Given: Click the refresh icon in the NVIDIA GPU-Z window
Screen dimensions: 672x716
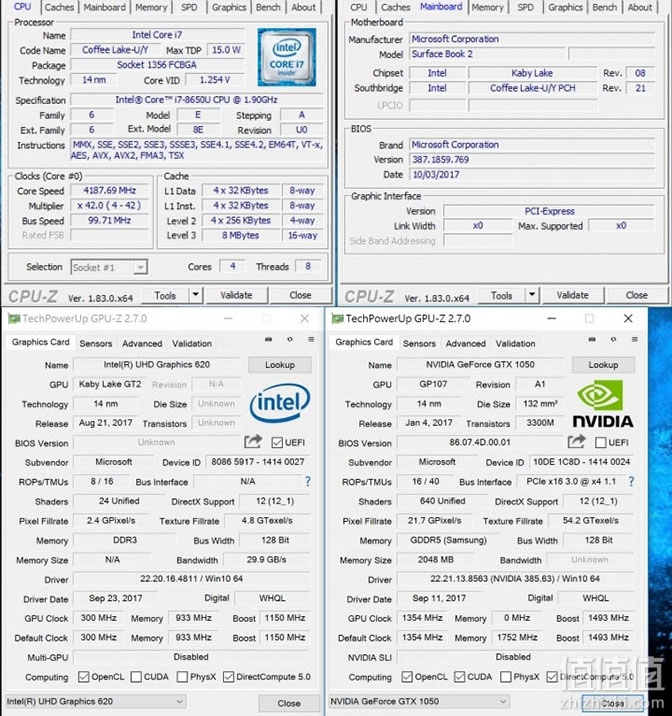Looking at the screenshot, I should pyautogui.click(x=613, y=339).
